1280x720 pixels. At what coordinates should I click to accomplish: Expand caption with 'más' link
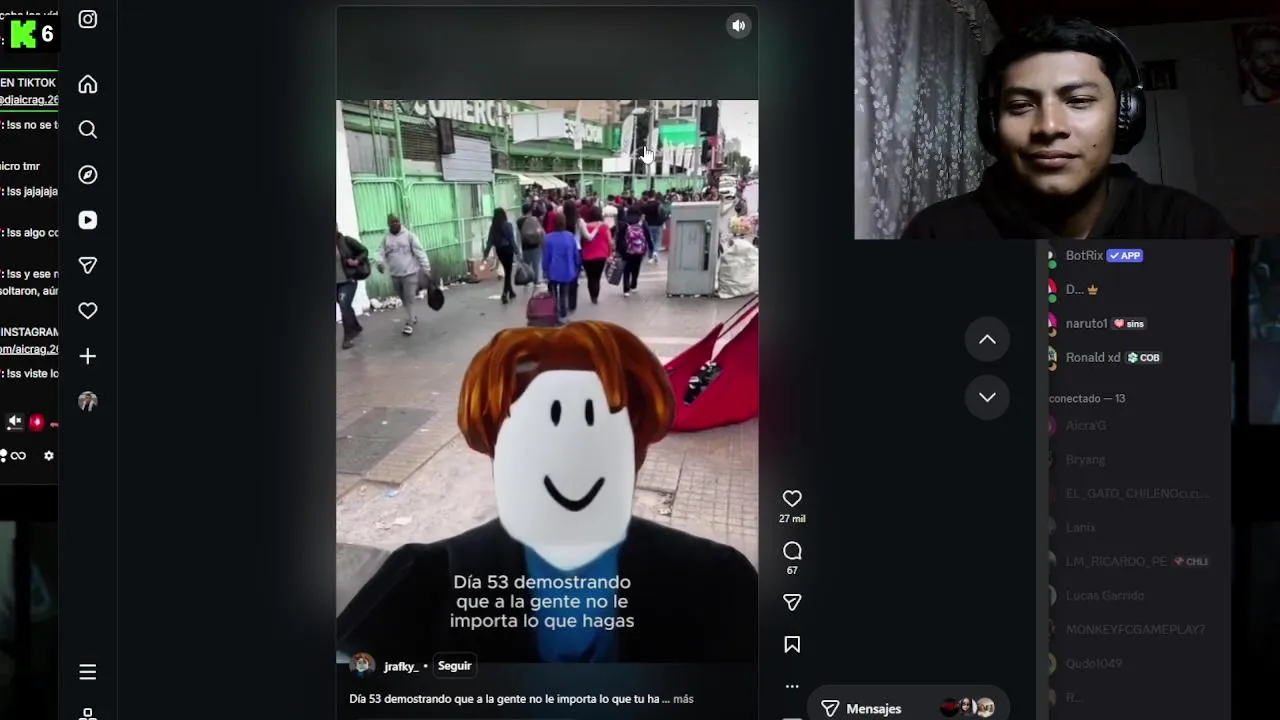[683, 699]
